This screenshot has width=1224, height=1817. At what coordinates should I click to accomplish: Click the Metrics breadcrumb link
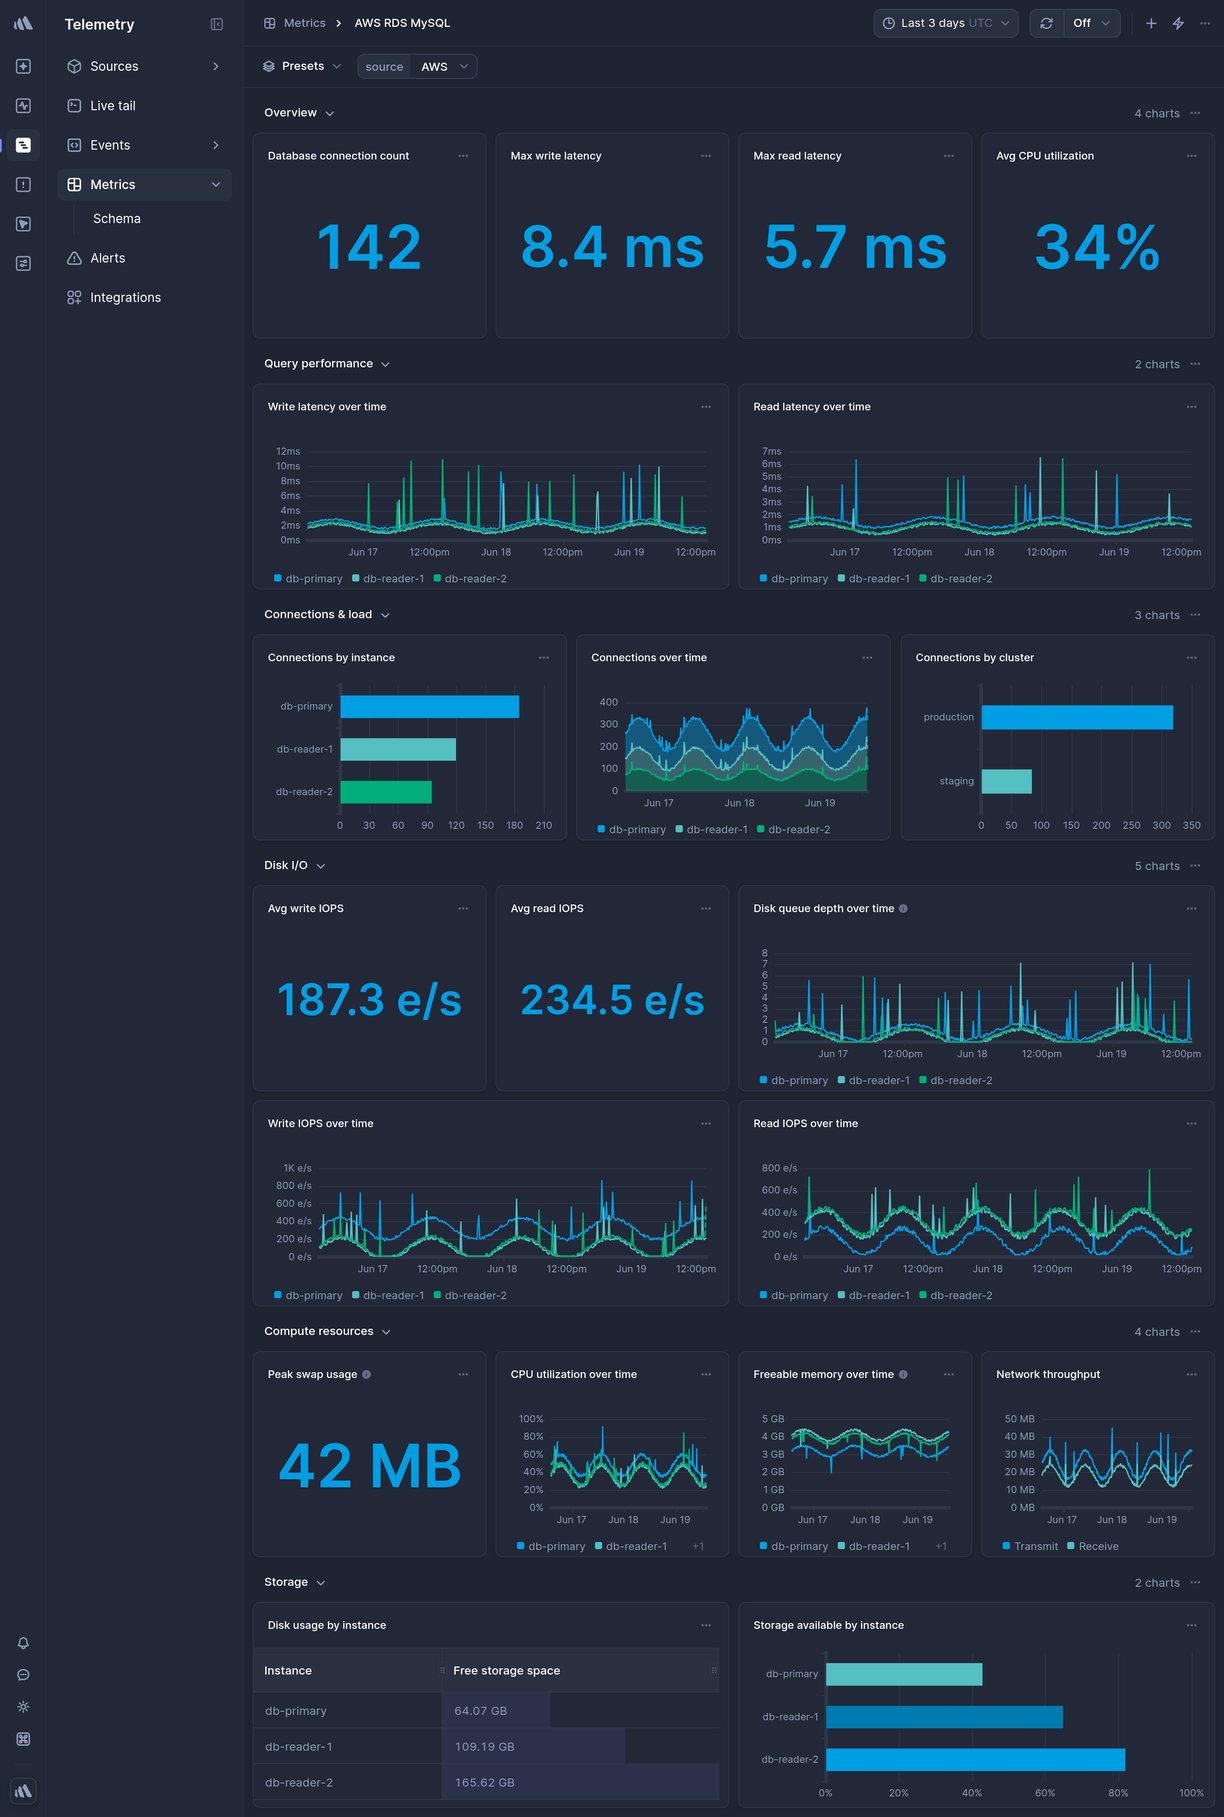(294, 23)
